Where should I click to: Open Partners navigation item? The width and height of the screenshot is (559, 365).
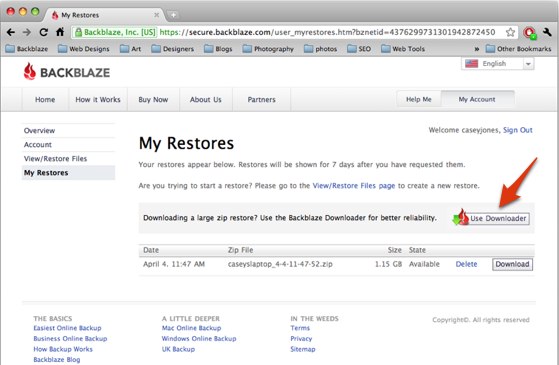click(x=262, y=100)
